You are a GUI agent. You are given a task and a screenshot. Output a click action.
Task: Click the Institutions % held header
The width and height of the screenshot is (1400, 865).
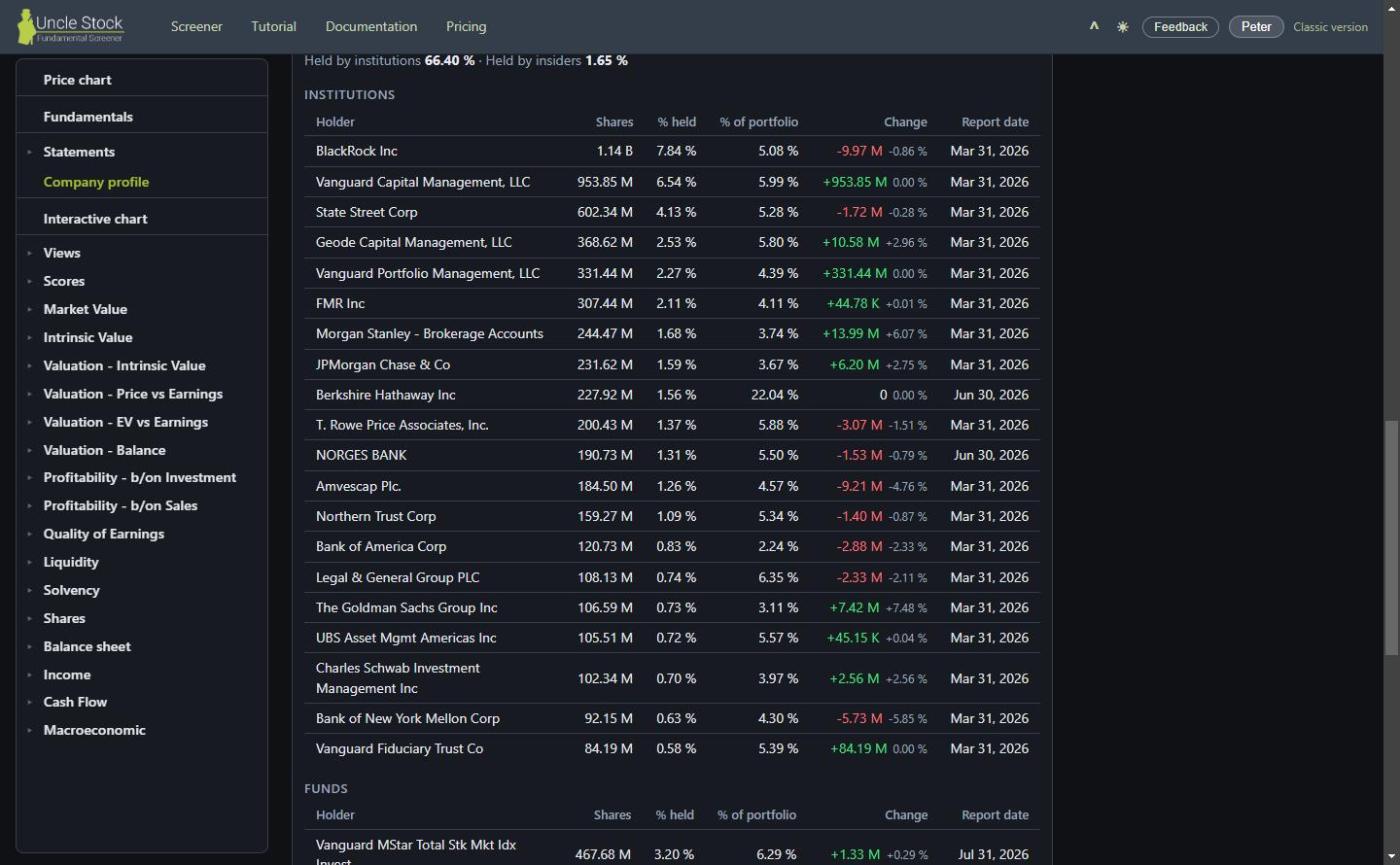tap(676, 122)
